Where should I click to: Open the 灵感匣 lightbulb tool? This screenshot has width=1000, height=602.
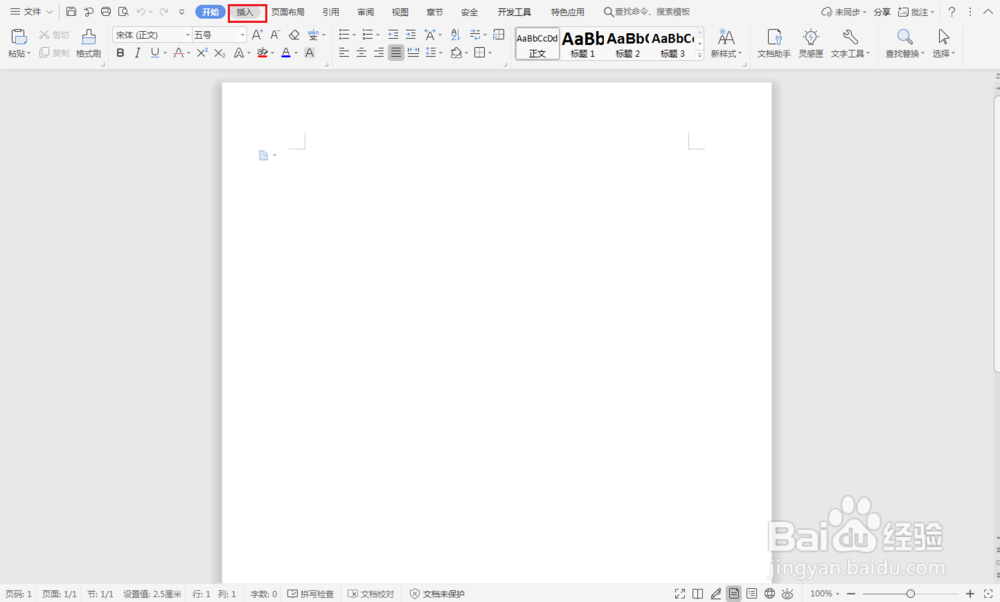pyautogui.click(x=811, y=43)
